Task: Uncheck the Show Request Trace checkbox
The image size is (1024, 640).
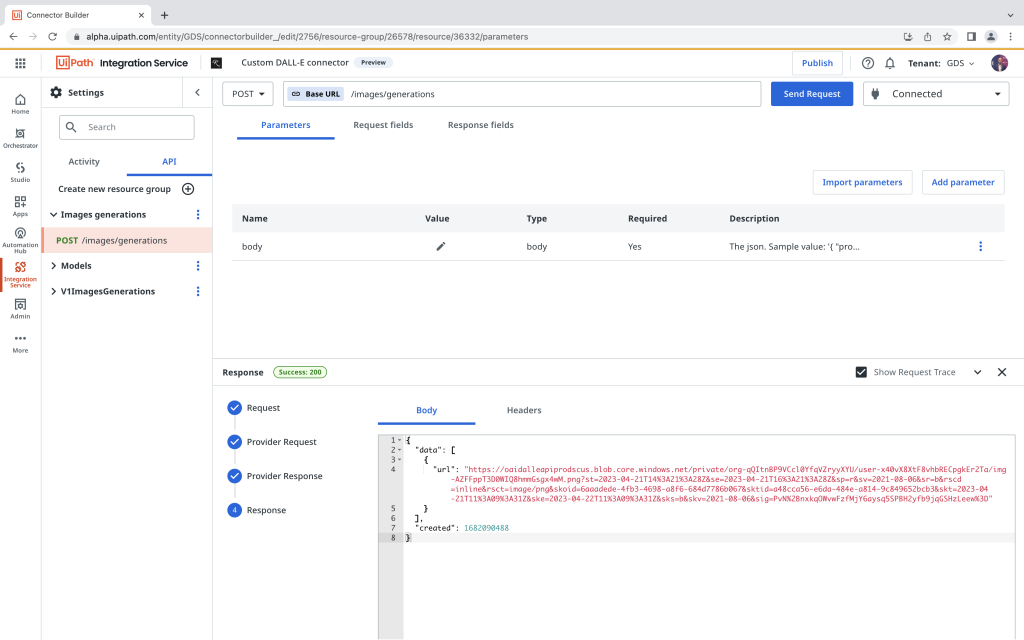Action: [x=861, y=372]
